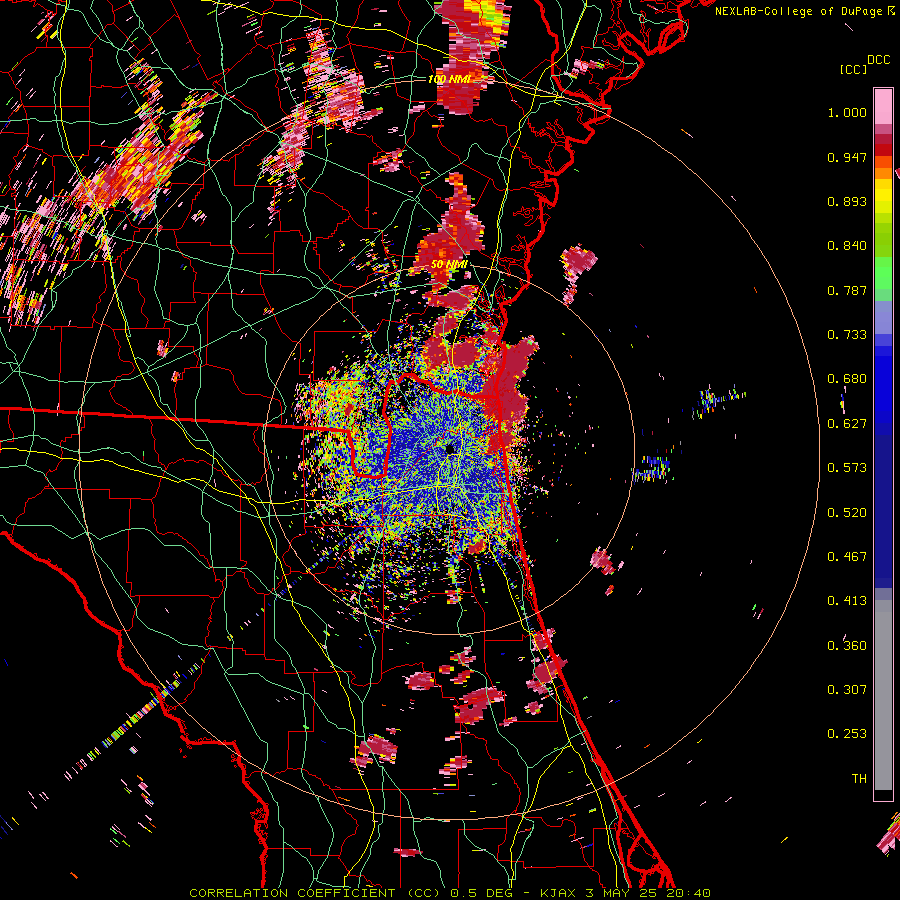The image size is (900, 900).
Task: Click the 0.680 color scale value
Action: (x=847, y=379)
